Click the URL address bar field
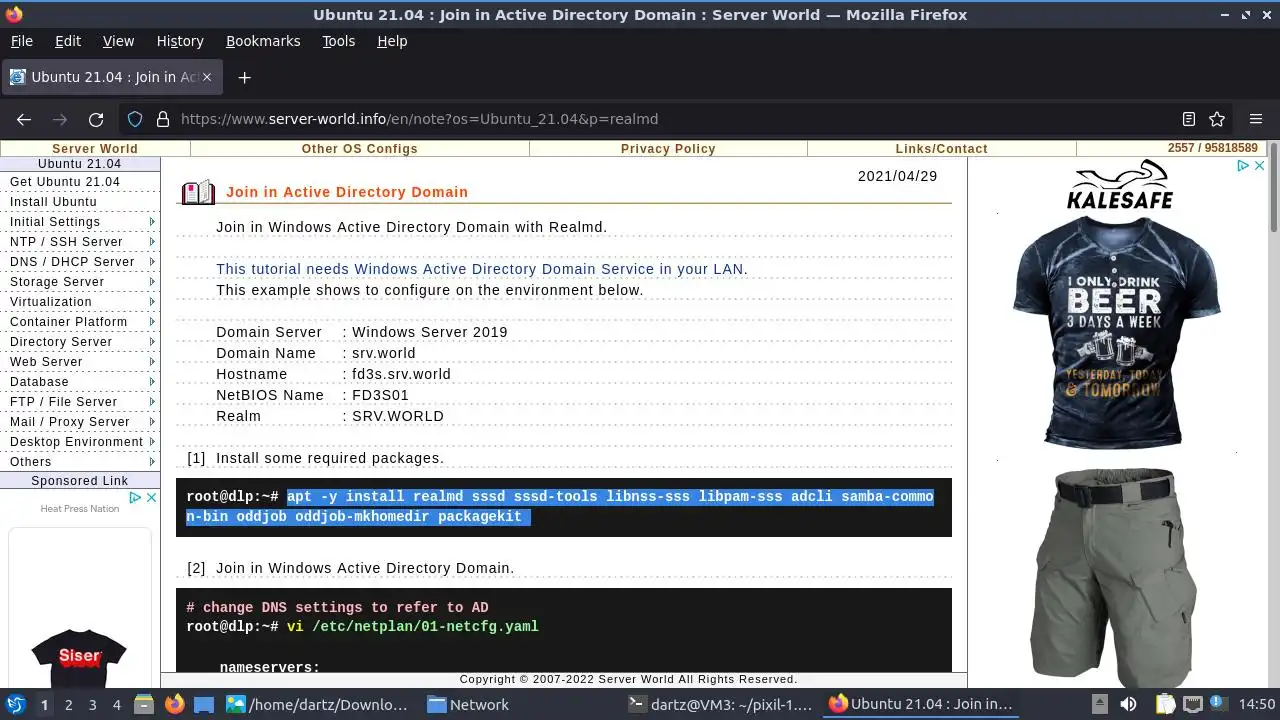 coord(675,119)
